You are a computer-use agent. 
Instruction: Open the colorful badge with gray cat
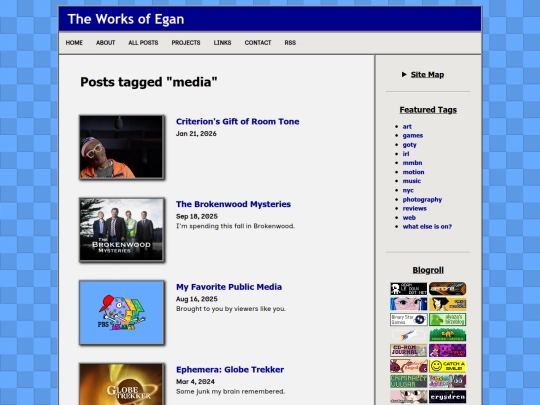coord(447,382)
